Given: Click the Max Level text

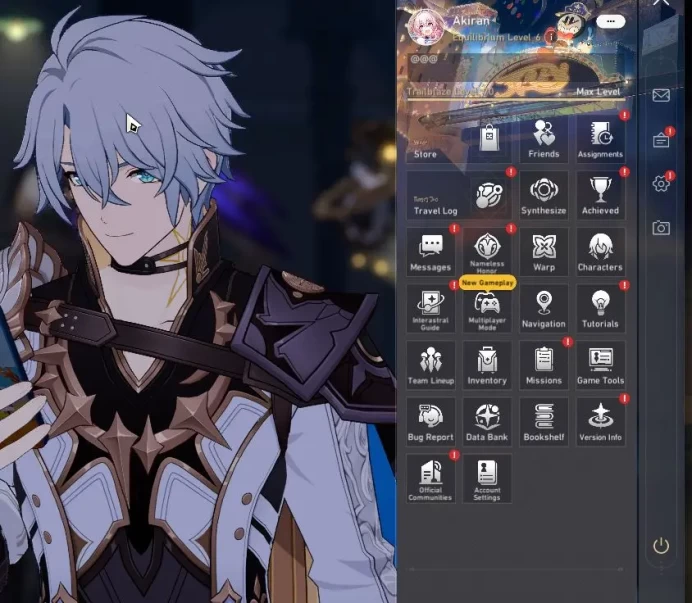Looking at the screenshot, I should 598,92.
